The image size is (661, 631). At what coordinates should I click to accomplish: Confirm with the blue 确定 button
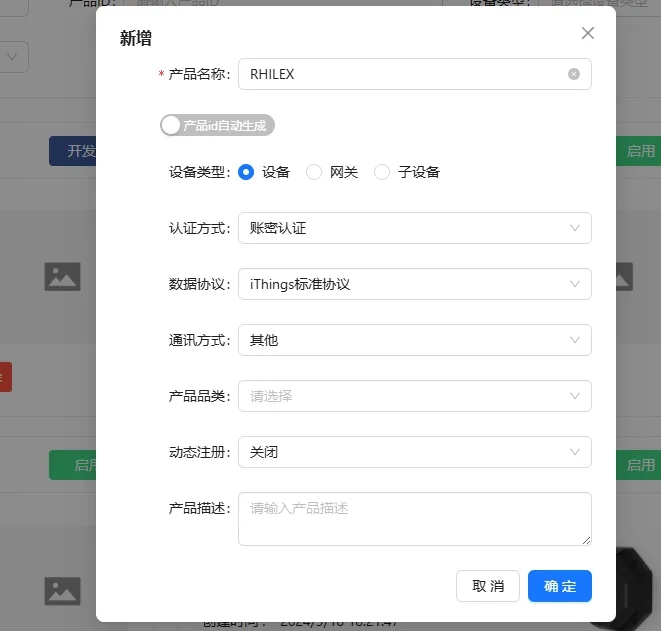[559, 586]
